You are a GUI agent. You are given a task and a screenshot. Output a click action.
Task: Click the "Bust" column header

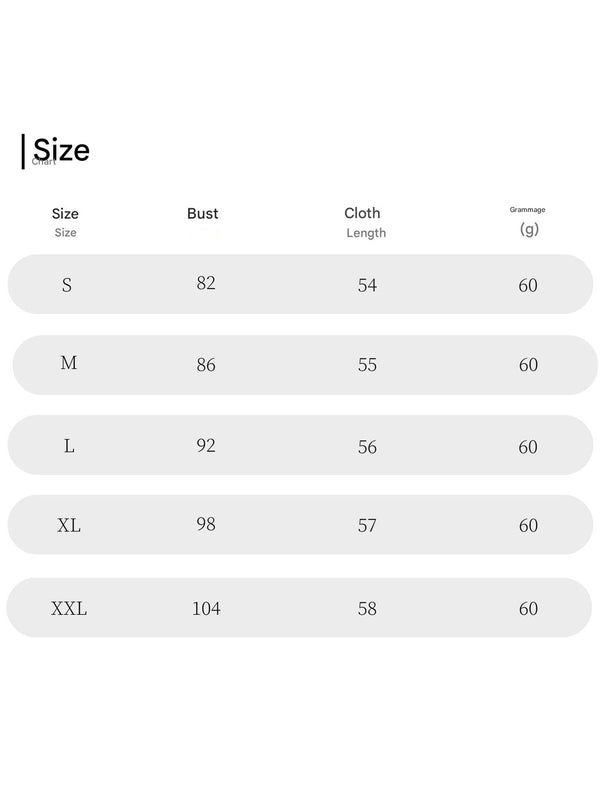[202, 213]
